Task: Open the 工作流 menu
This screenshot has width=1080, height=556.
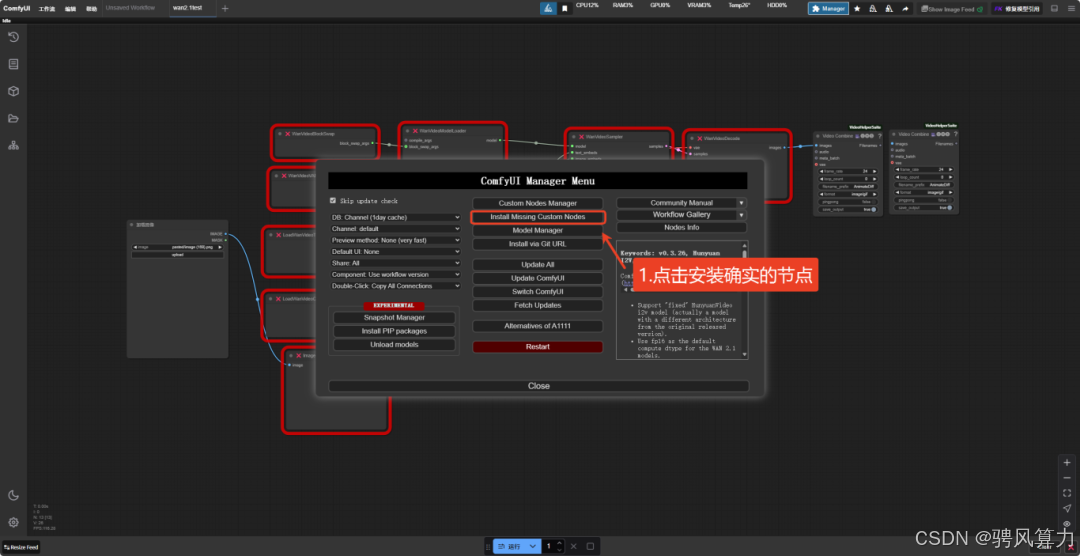Action: point(47,8)
